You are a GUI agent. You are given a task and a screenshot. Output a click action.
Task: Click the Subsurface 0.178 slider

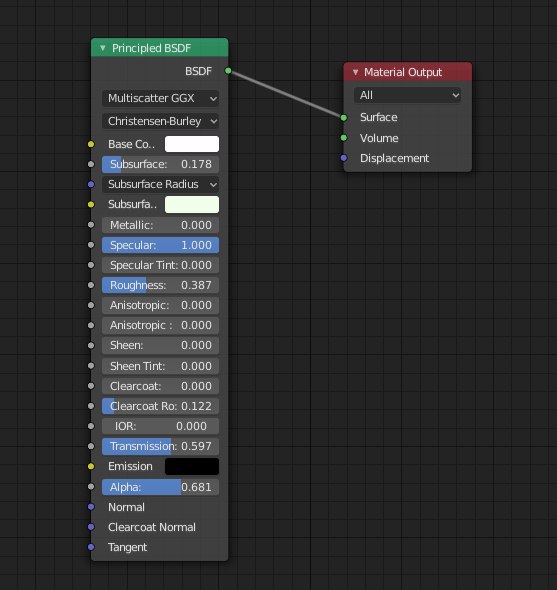[160, 164]
